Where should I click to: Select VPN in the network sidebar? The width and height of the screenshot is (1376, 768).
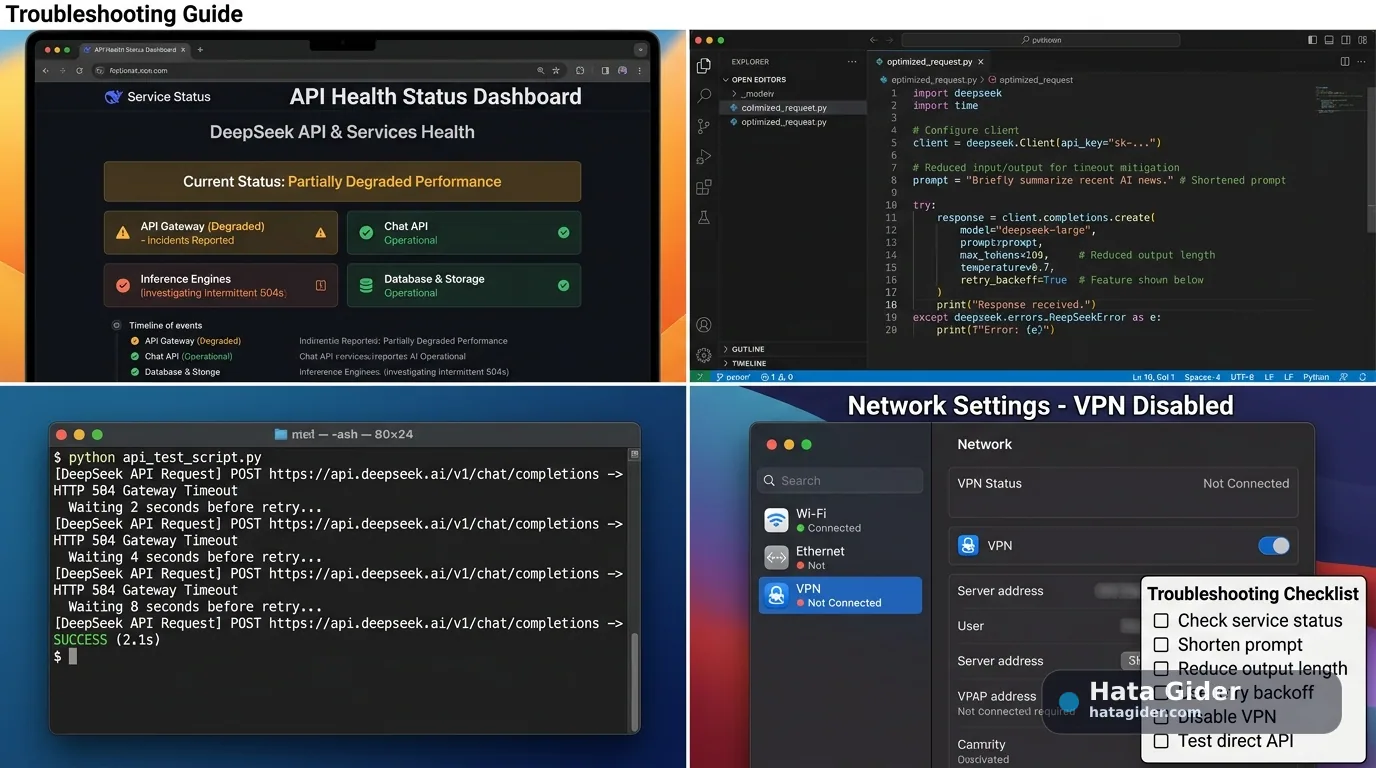coord(840,595)
